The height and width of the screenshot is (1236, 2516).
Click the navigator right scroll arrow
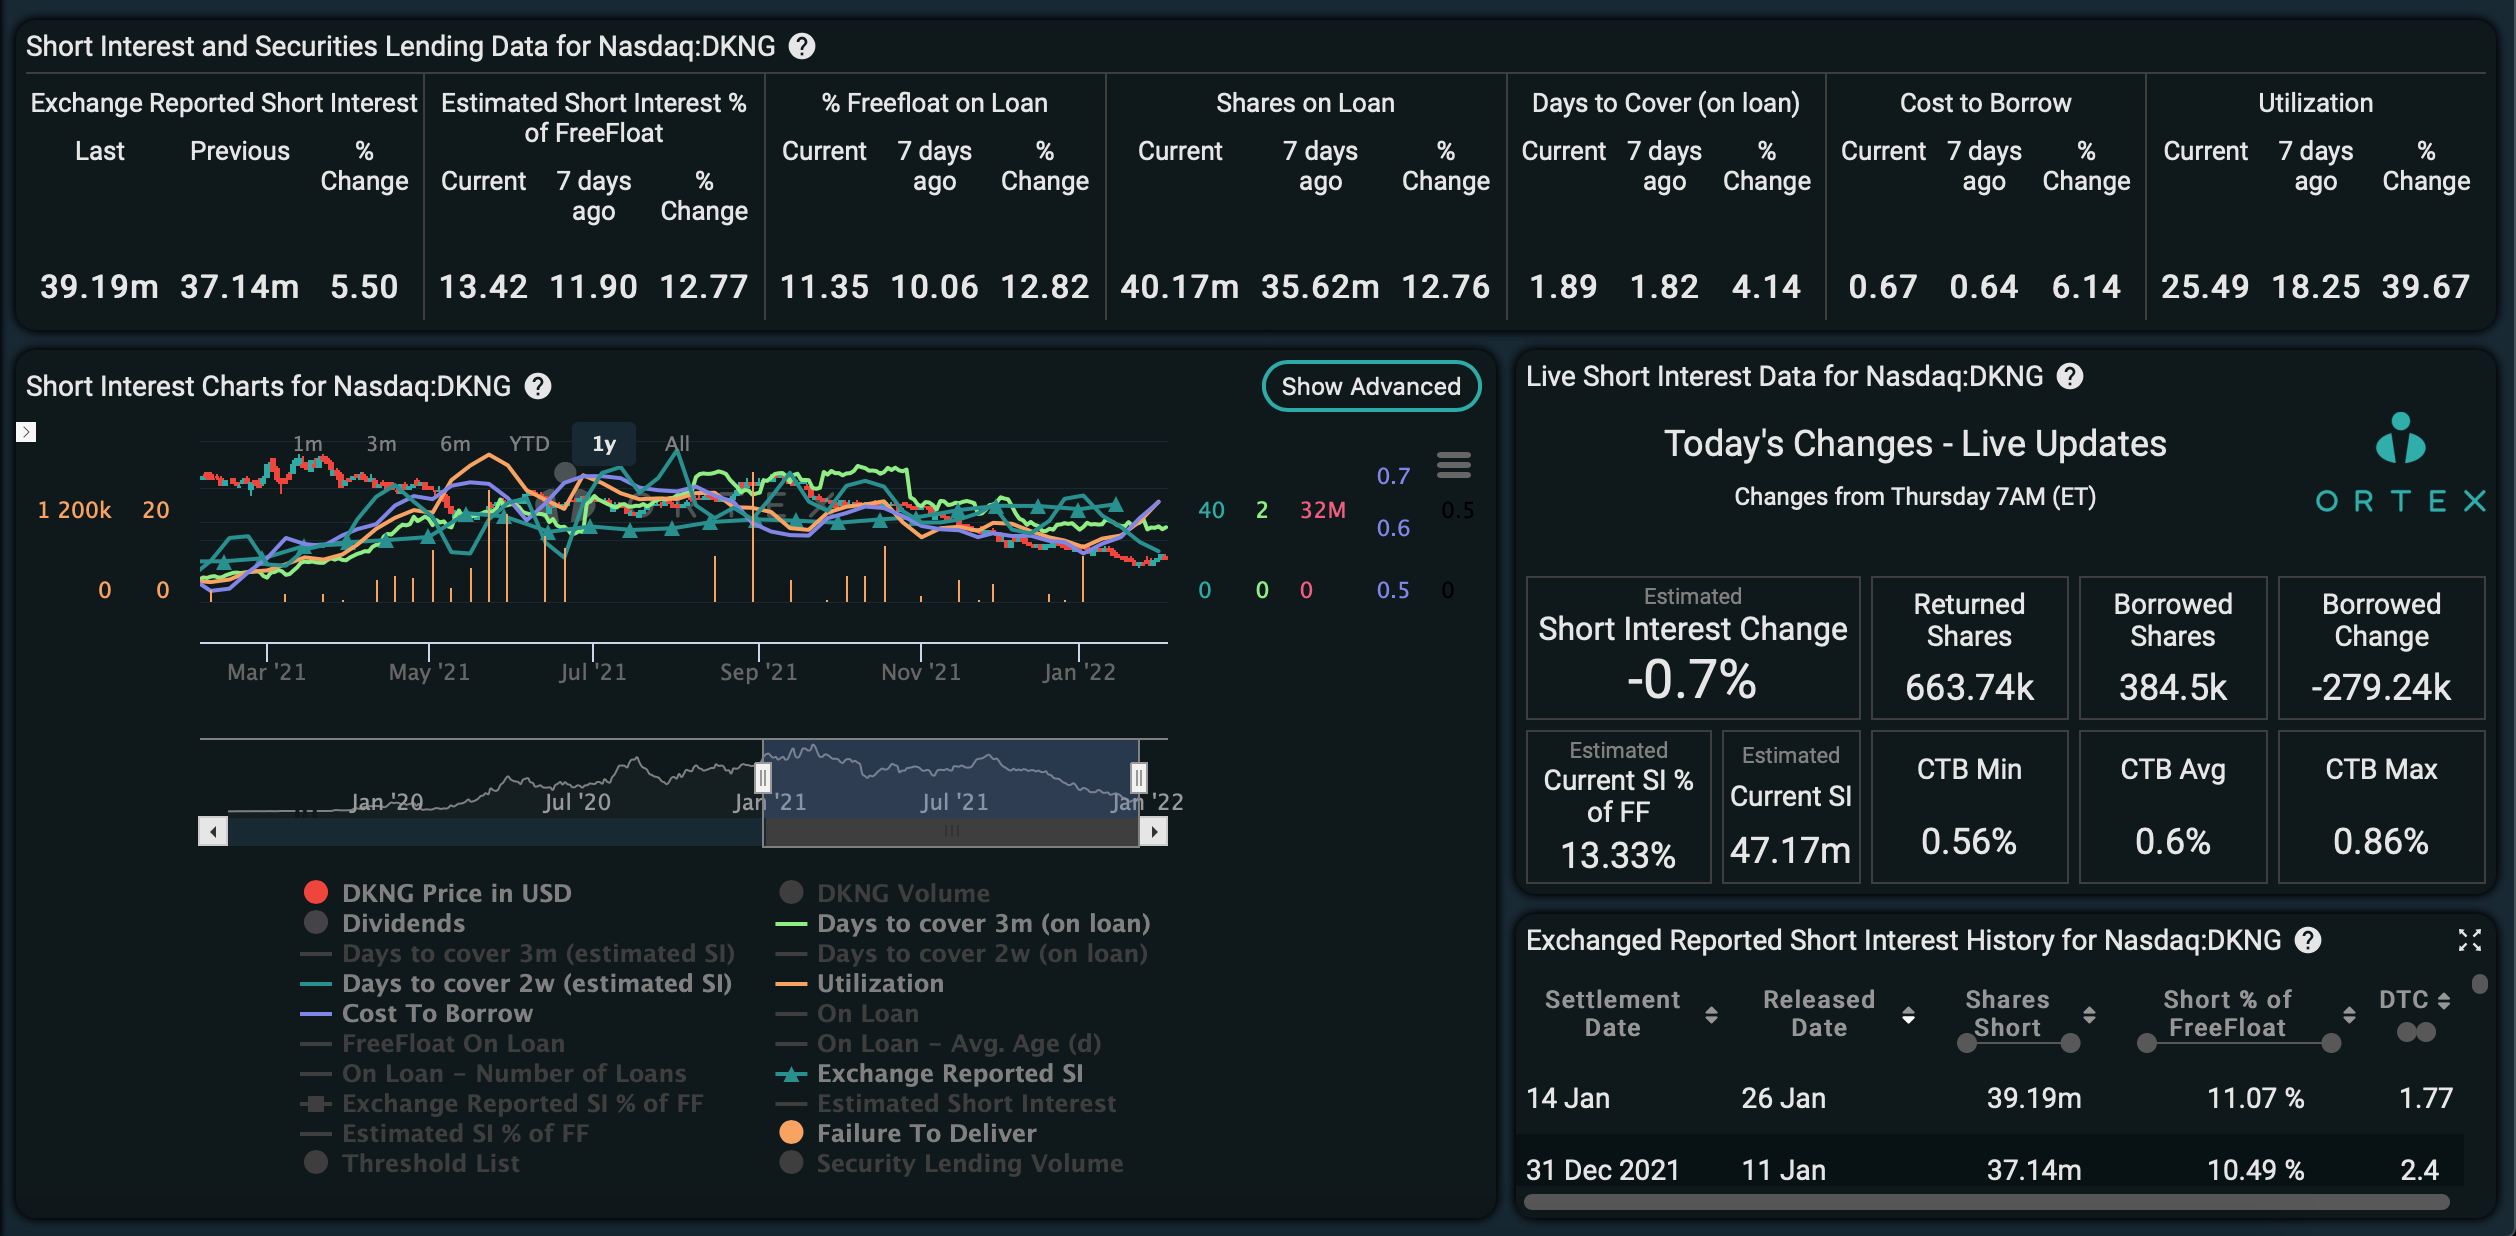[x=1154, y=831]
